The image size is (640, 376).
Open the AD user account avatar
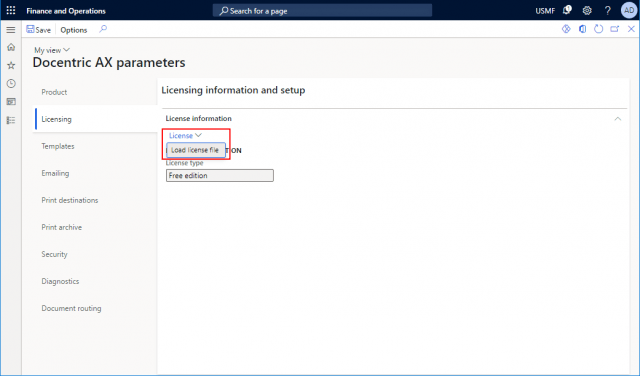pyautogui.click(x=629, y=10)
